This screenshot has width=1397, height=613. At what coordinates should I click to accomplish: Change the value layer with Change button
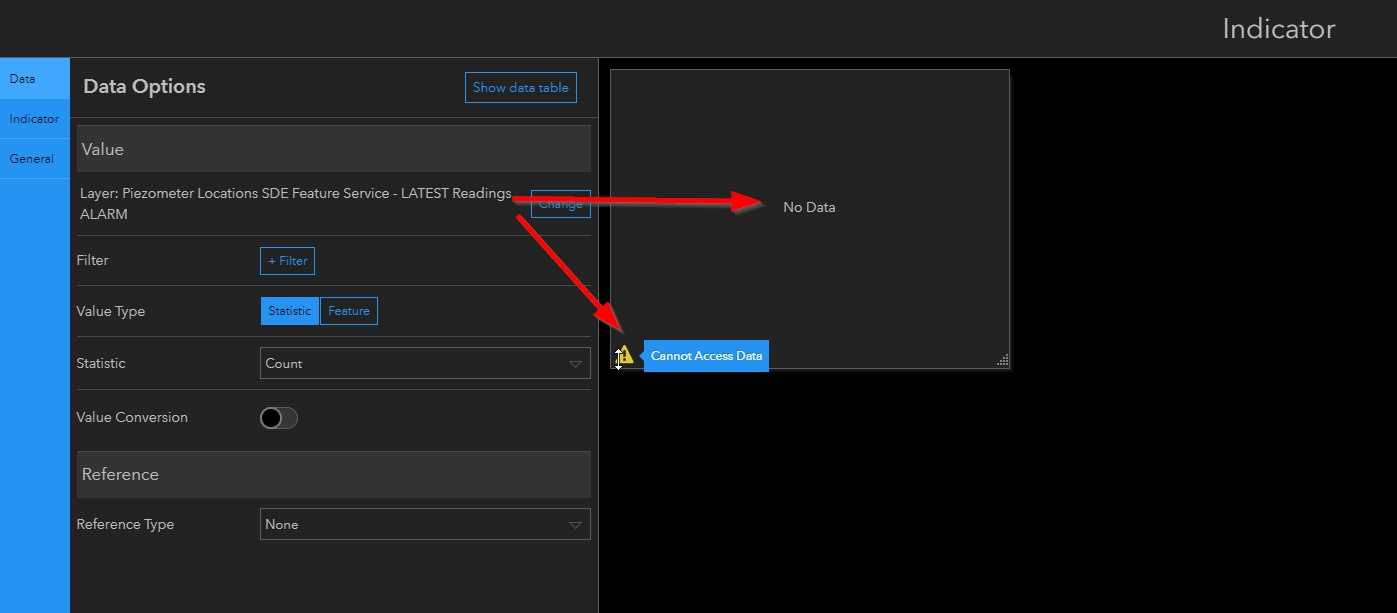point(560,203)
